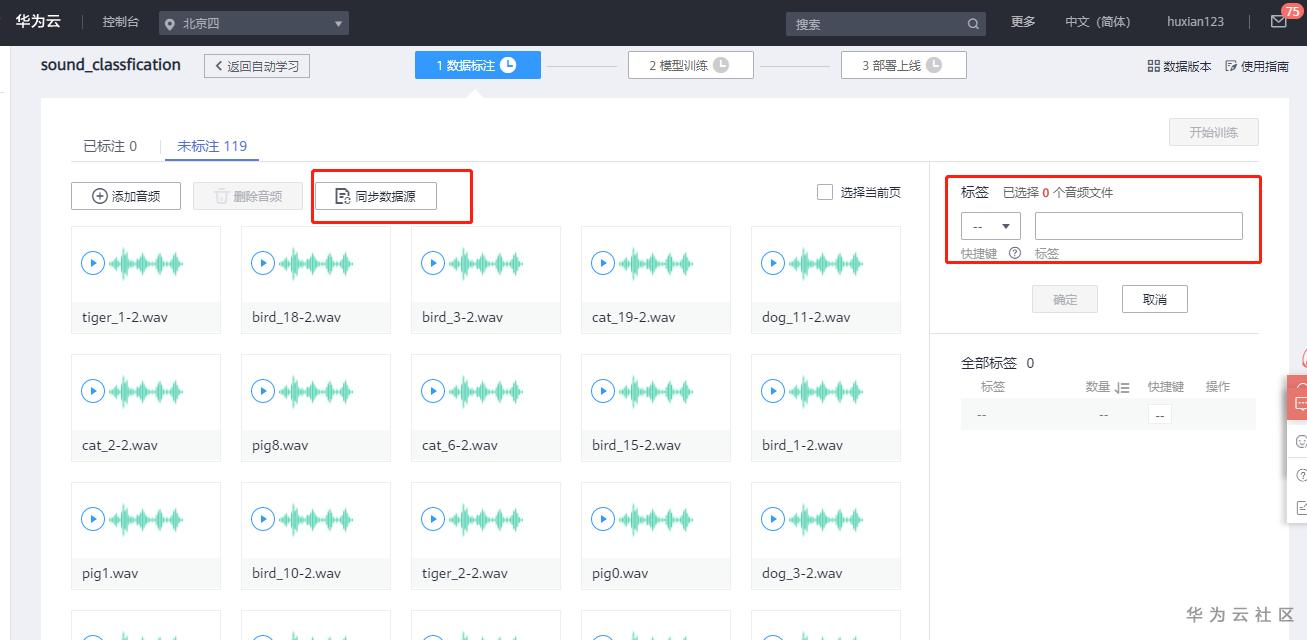Play the bird_15-2.wav audio clip
Screen dimensions: 1307x640
602,391
